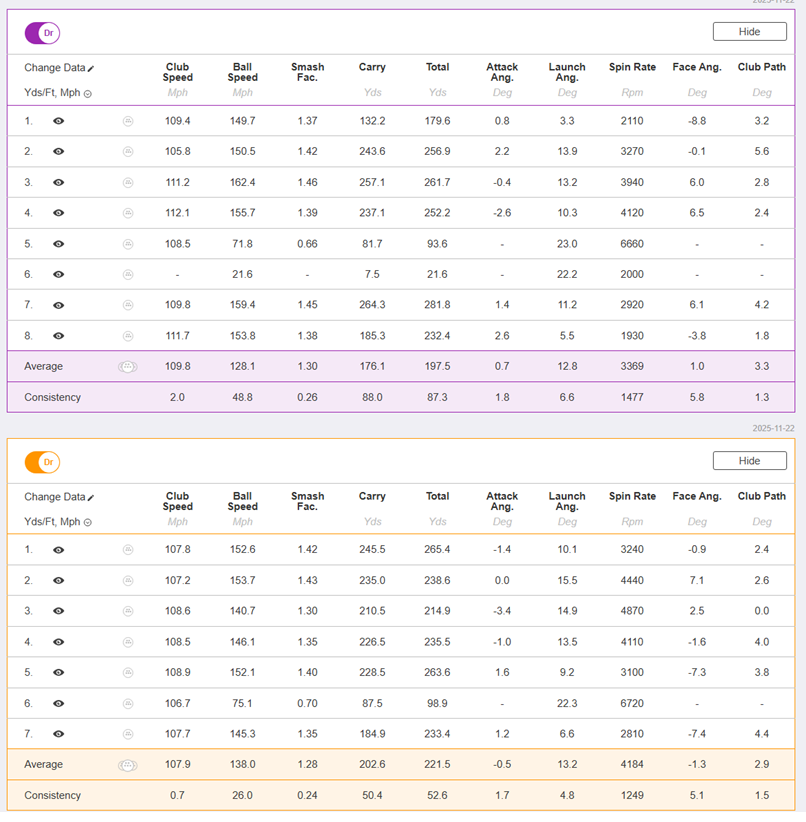This screenshot has height=822, width=806.
Task: Expand Yds/Ft, Mph units dropdown in orange table
Action: (x=88, y=523)
